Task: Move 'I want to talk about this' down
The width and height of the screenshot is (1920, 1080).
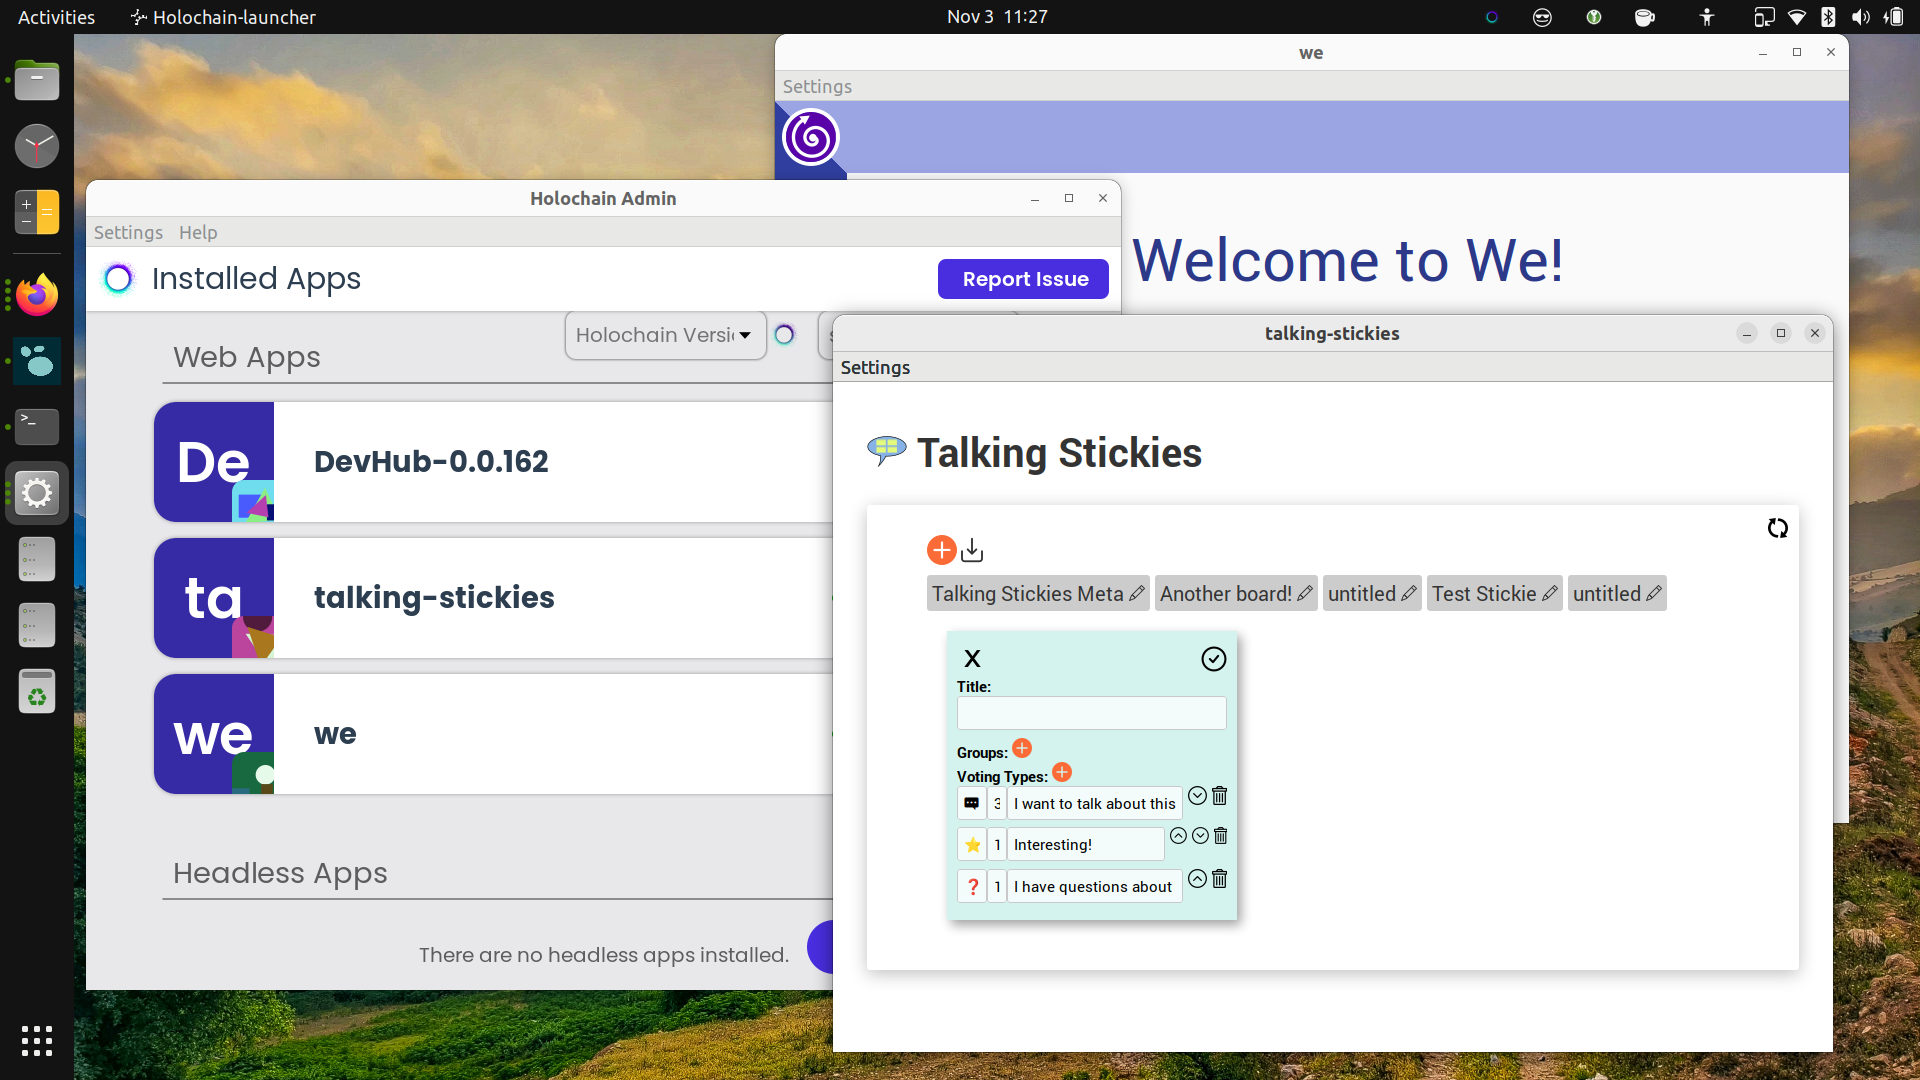Action: (x=1197, y=796)
